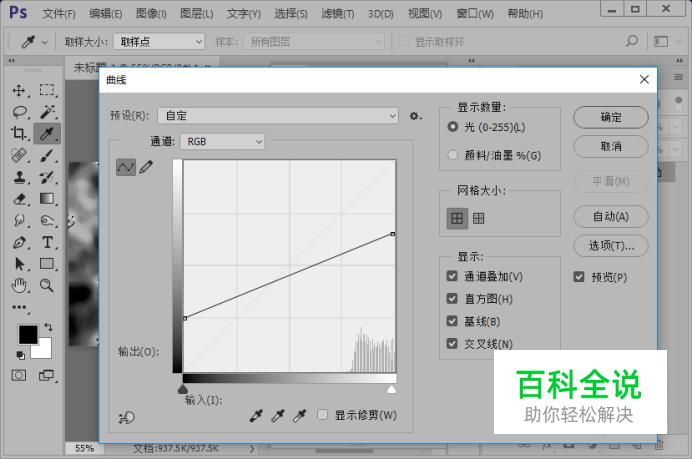This screenshot has height=459, width=692.
Task: Toggle intersection line checkbox
Action: (452, 343)
